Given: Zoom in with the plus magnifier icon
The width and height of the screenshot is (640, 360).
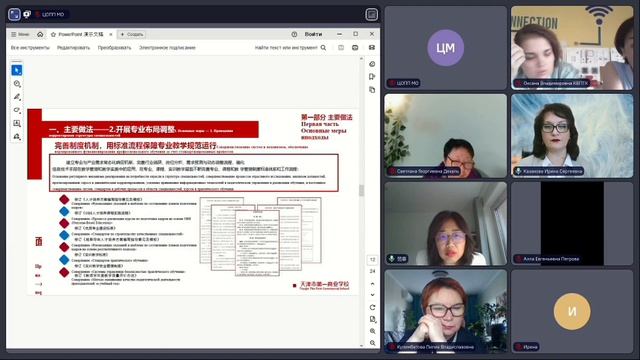Looking at the screenshot, I should coord(372,331).
